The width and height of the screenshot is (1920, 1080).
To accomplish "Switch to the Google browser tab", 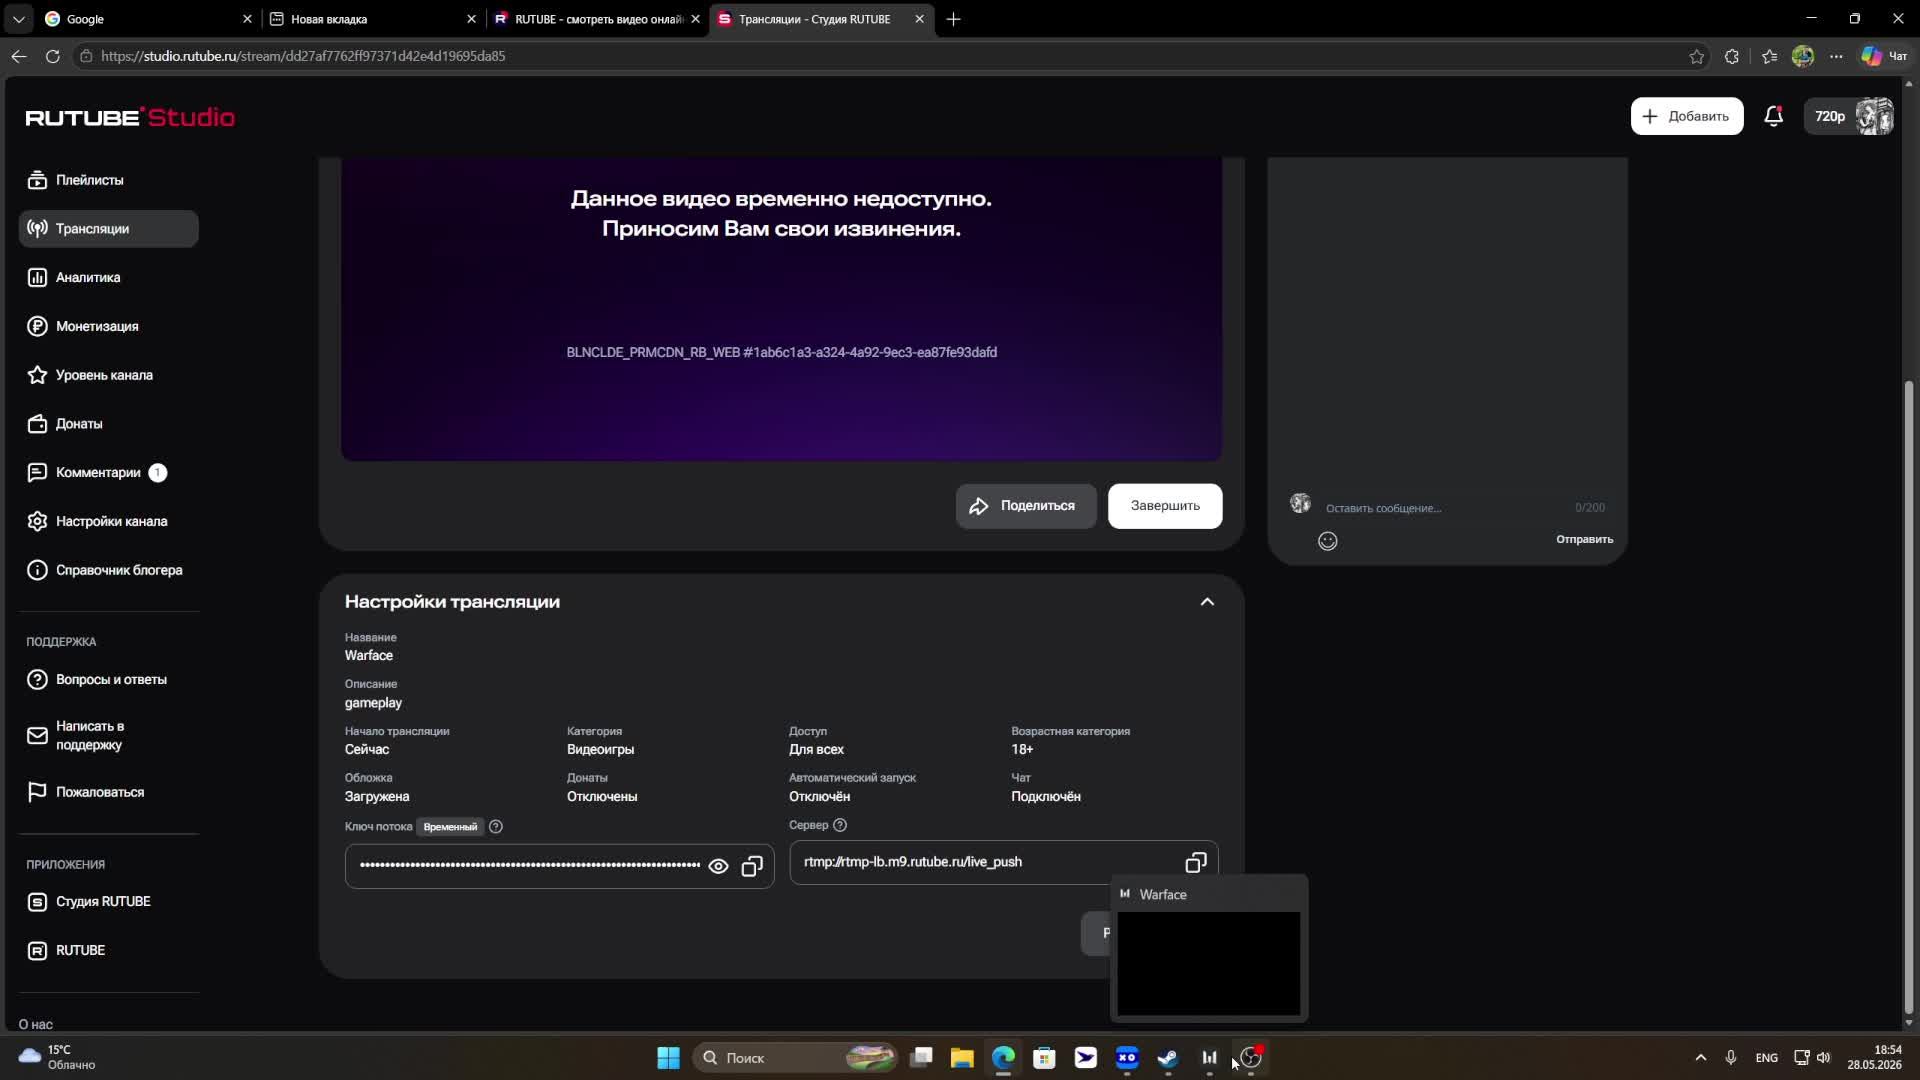I will [x=148, y=19].
